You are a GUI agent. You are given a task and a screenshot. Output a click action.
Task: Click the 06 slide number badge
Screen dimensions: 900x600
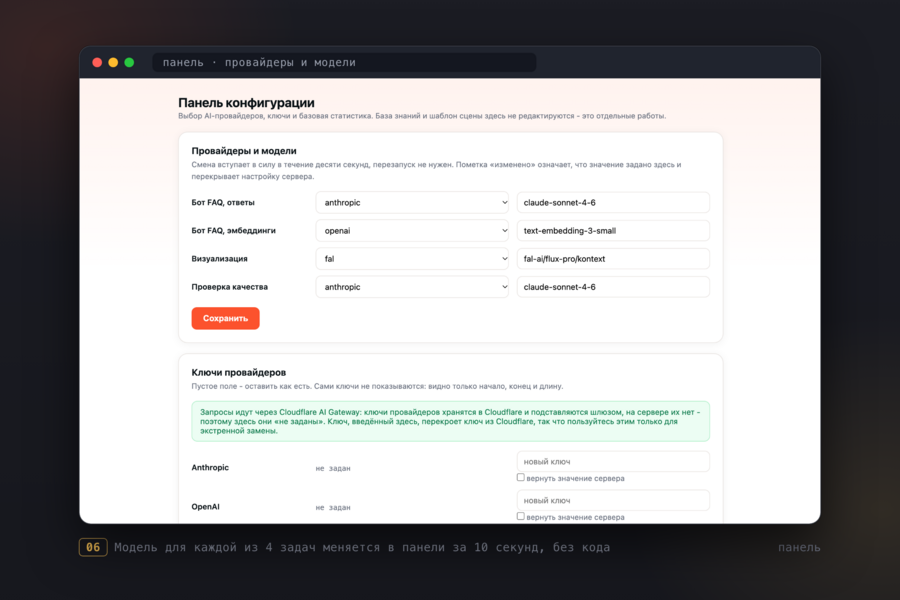93,547
